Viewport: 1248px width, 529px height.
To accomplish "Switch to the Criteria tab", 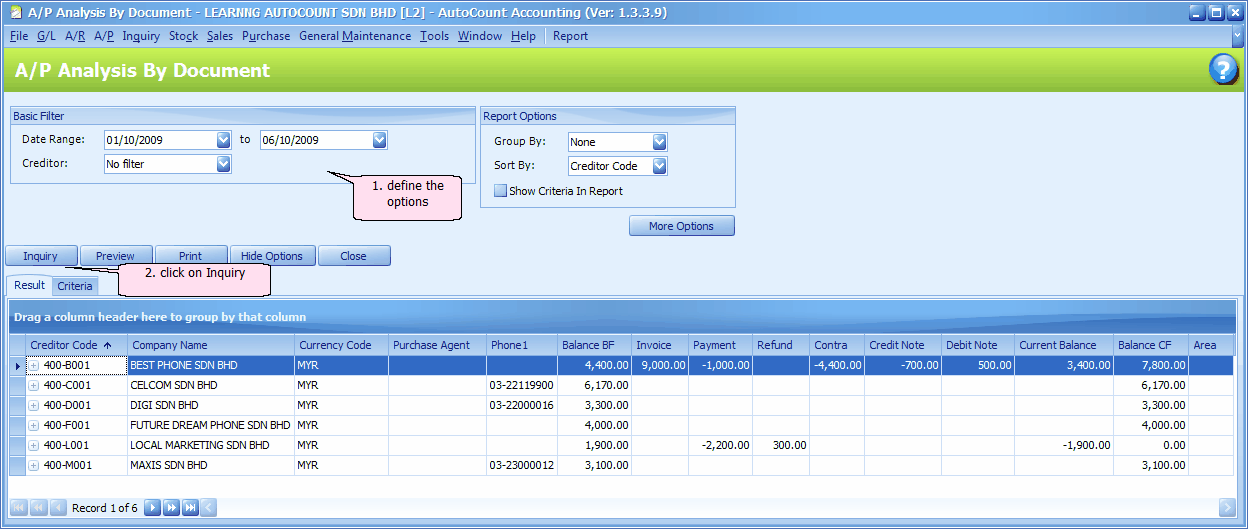I will coord(75,286).
